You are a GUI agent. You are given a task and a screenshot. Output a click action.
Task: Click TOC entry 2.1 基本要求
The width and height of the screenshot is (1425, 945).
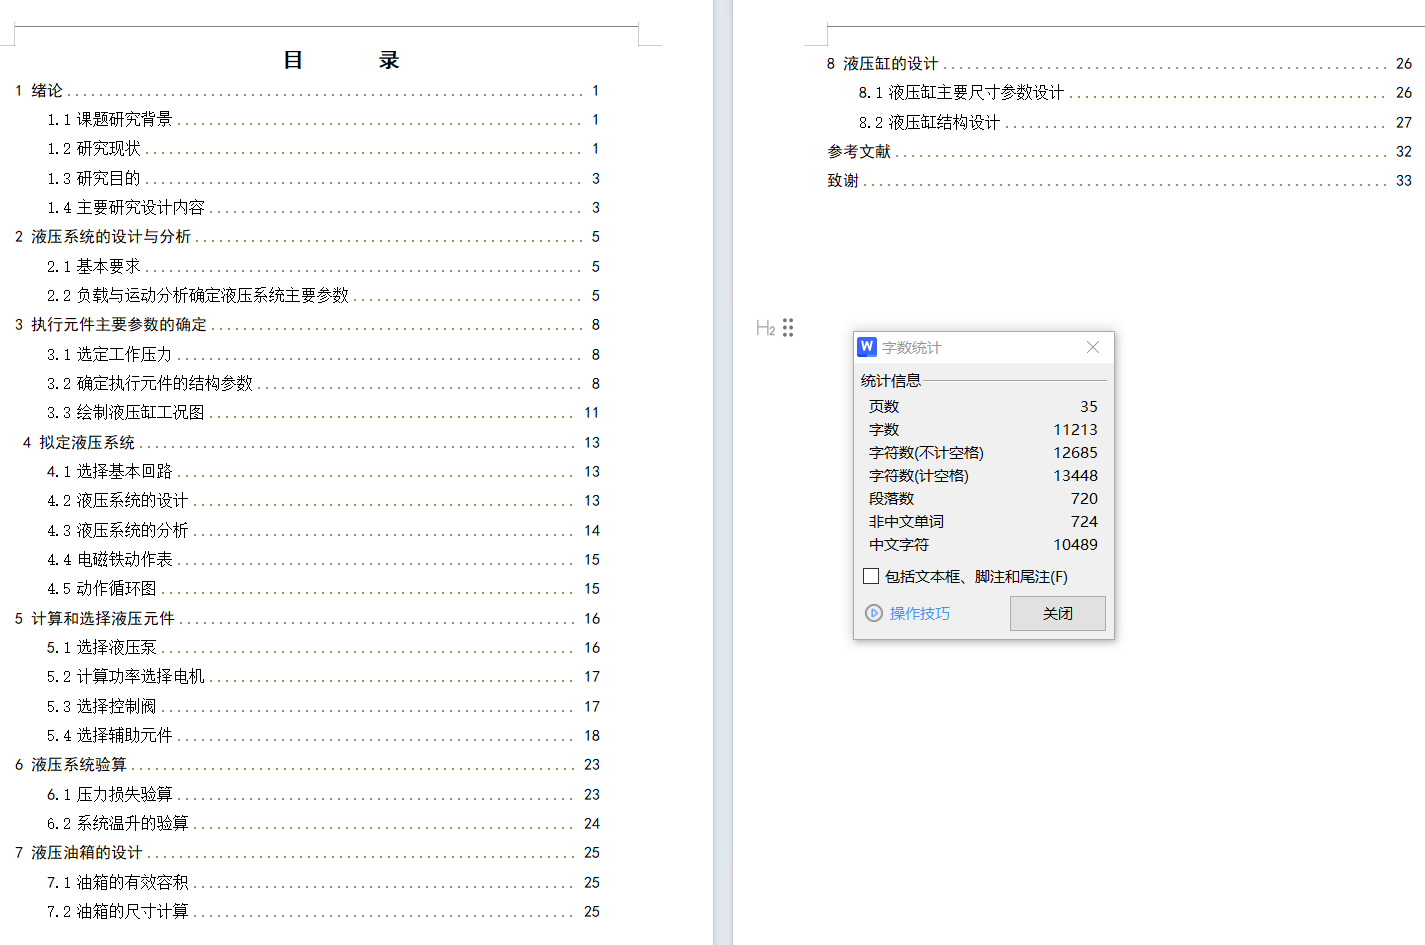point(323,266)
